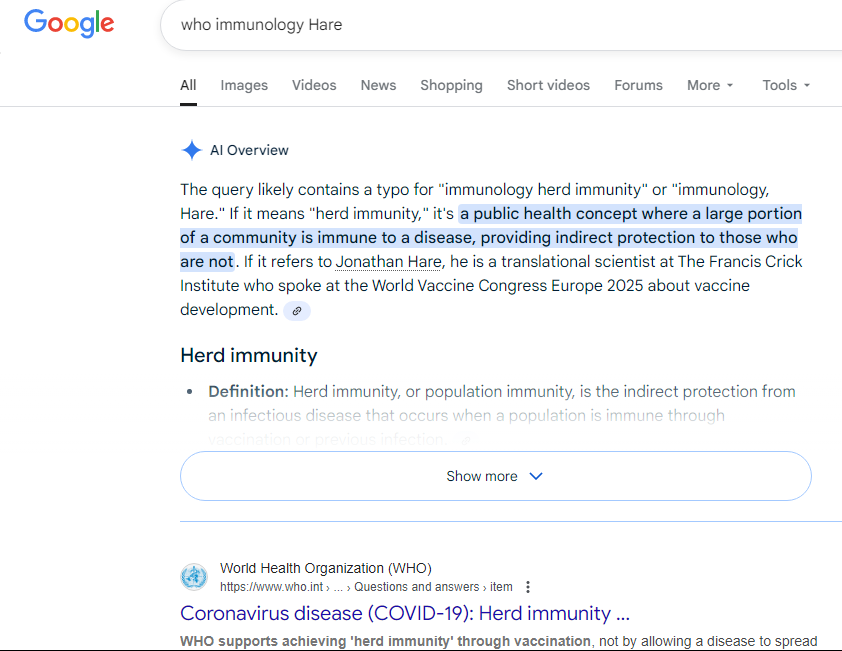
Task: Click the source link chip icon
Action: click(x=297, y=311)
